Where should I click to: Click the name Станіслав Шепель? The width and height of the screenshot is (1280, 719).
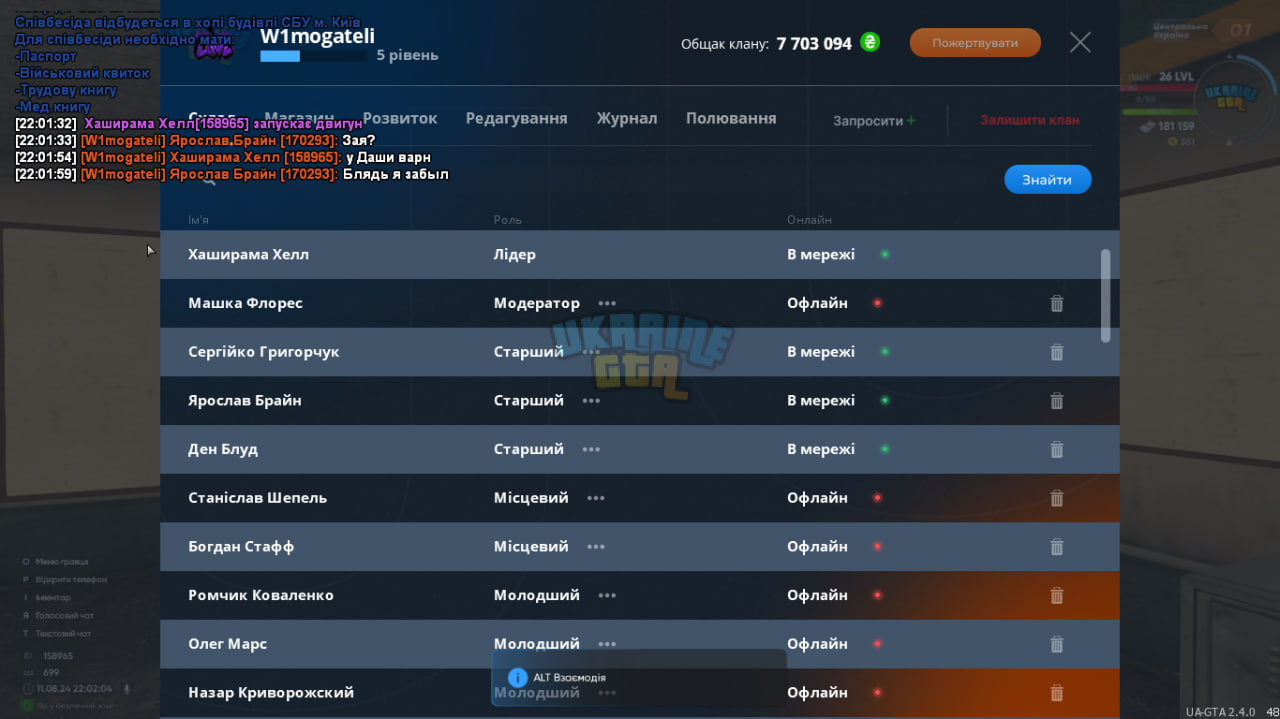pyautogui.click(x=257, y=498)
